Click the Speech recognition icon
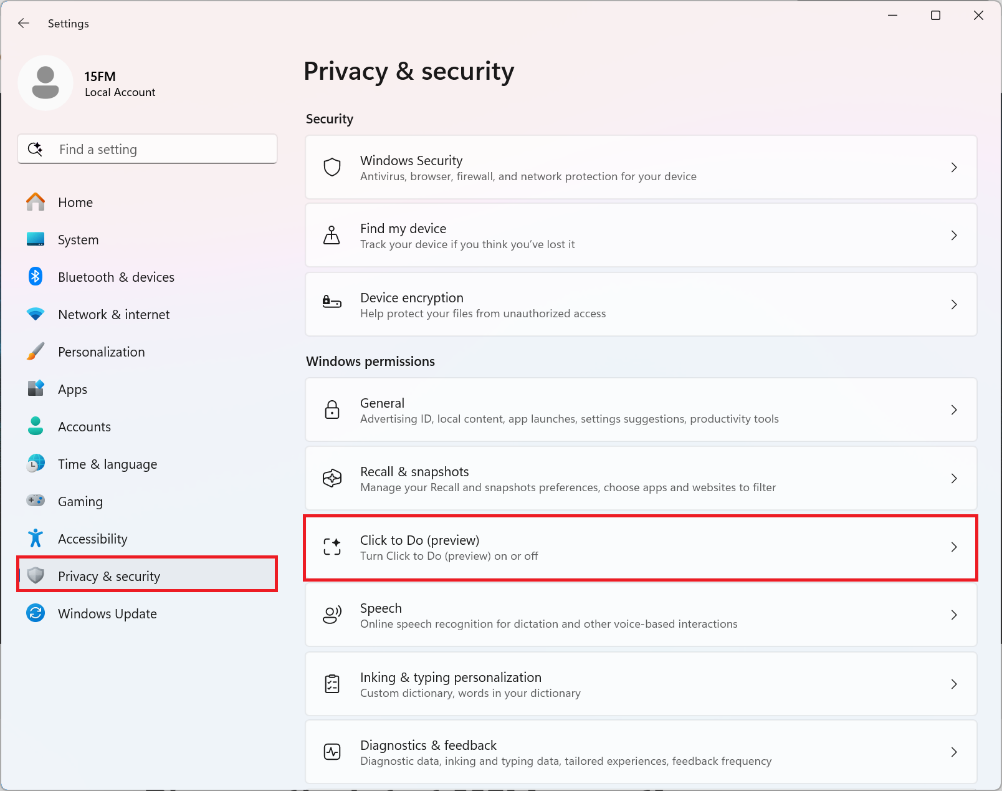 [332, 615]
